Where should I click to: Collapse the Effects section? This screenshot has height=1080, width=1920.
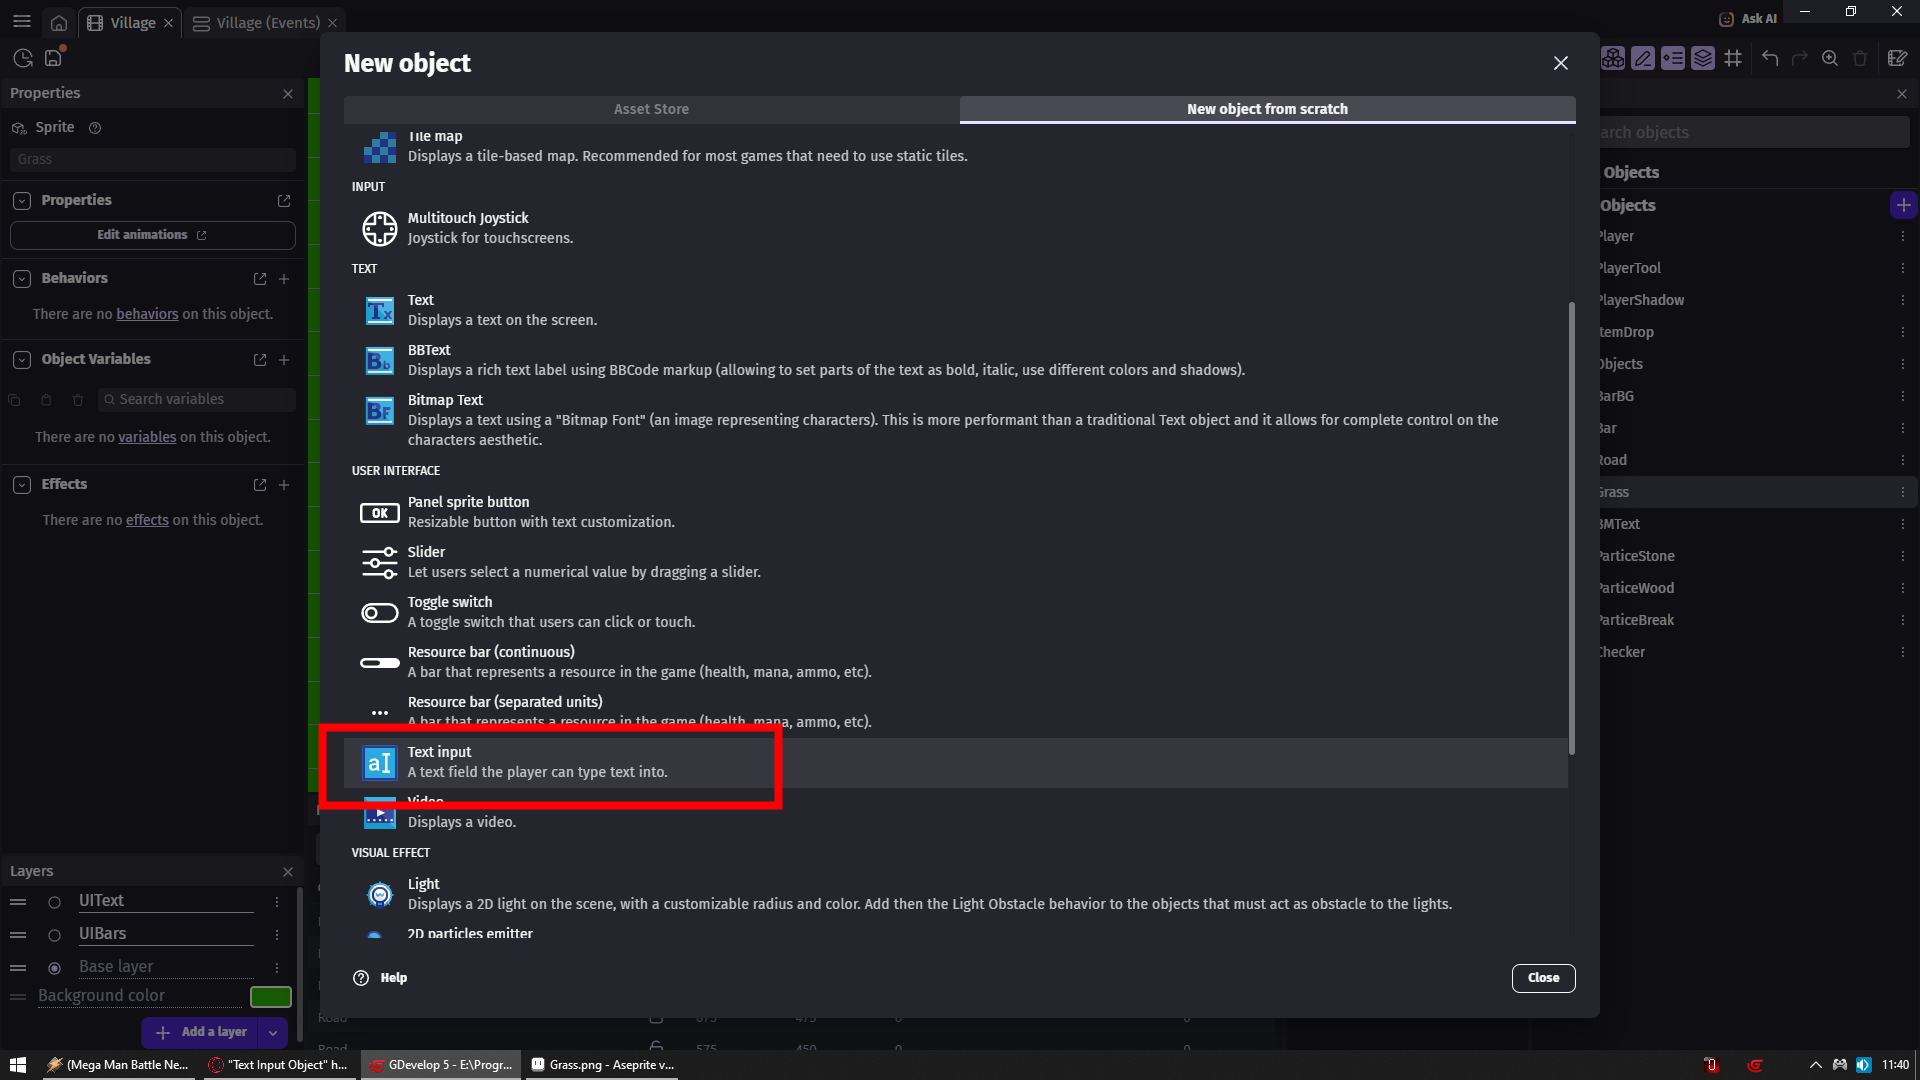pos(21,484)
